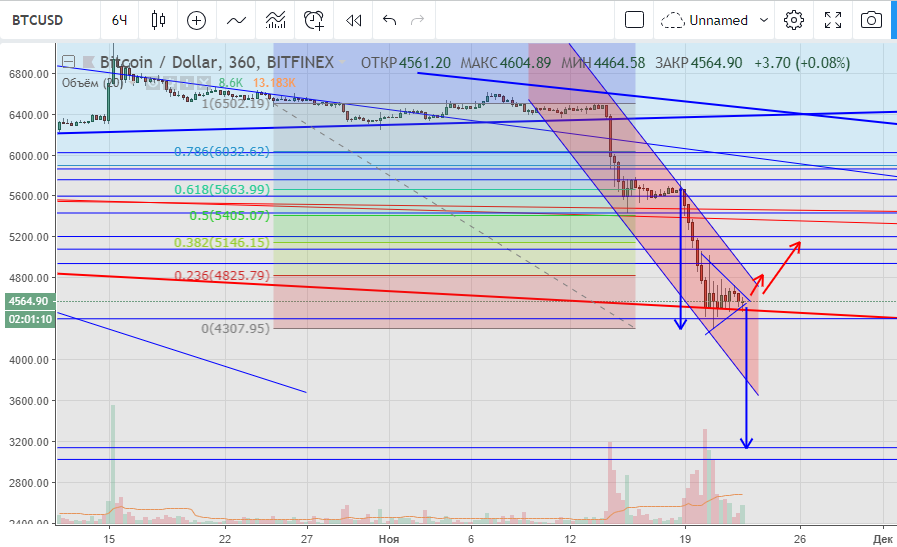Open the indicator templates icon
897x547 pixels.
[x=275, y=20]
